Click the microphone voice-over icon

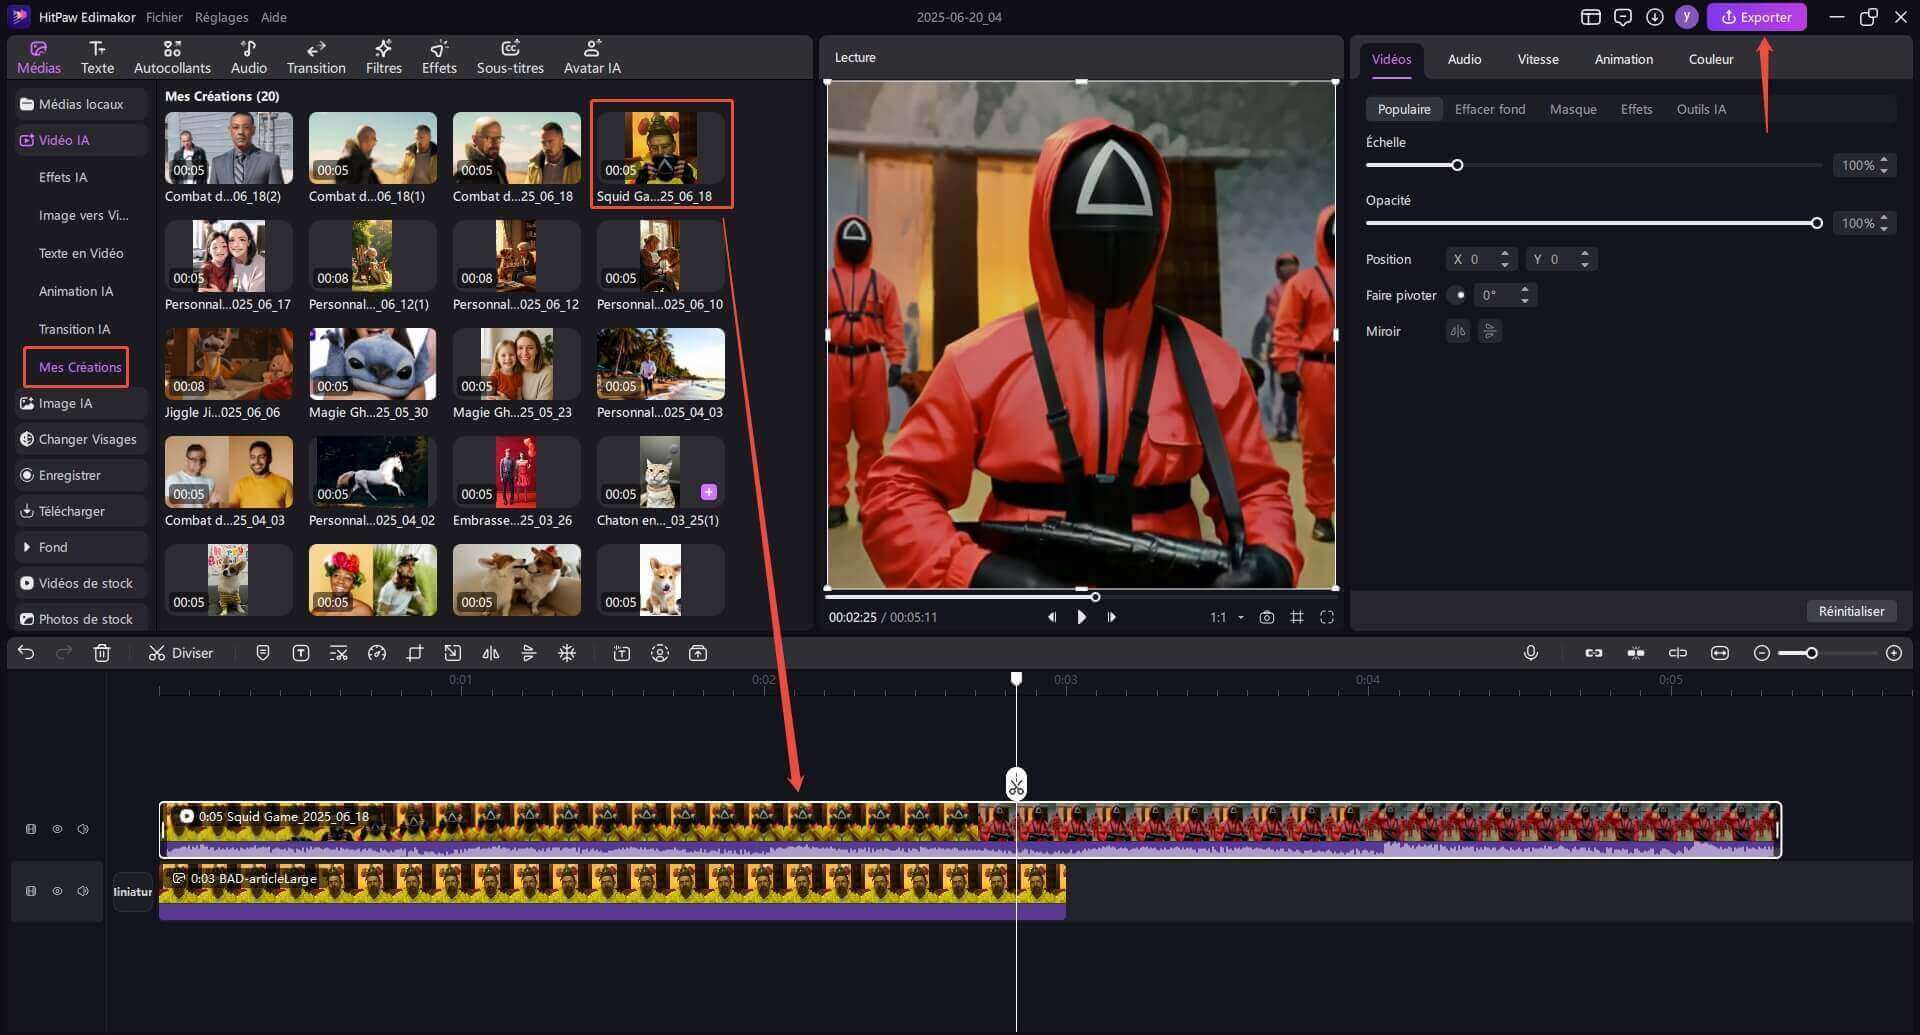(1531, 653)
